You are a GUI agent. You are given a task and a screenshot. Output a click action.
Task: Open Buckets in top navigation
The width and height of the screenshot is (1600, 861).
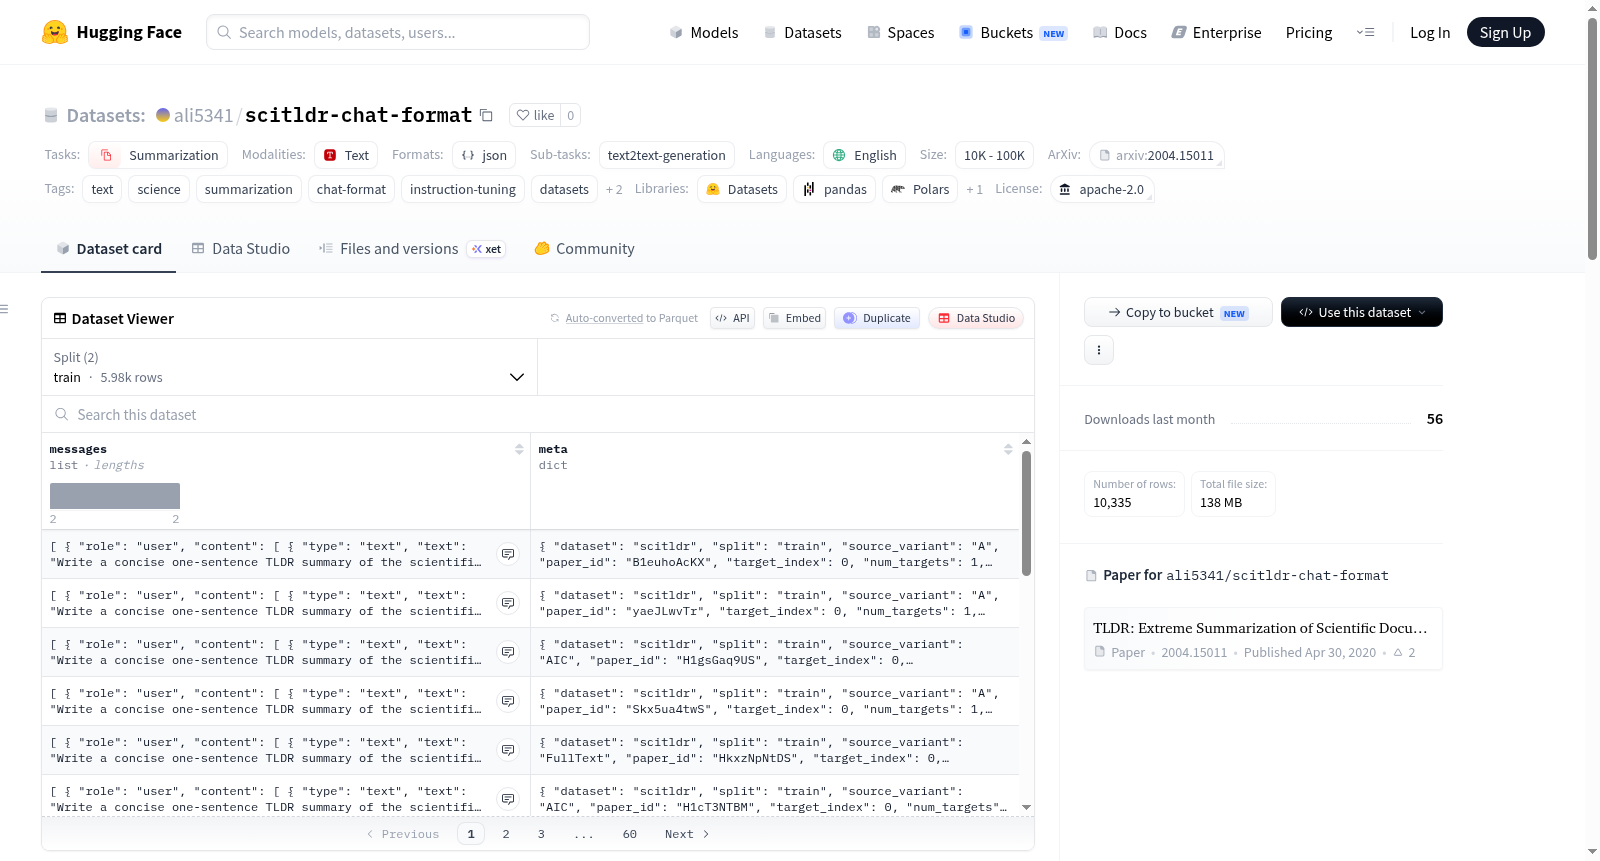pyautogui.click(x=1013, y=32)
